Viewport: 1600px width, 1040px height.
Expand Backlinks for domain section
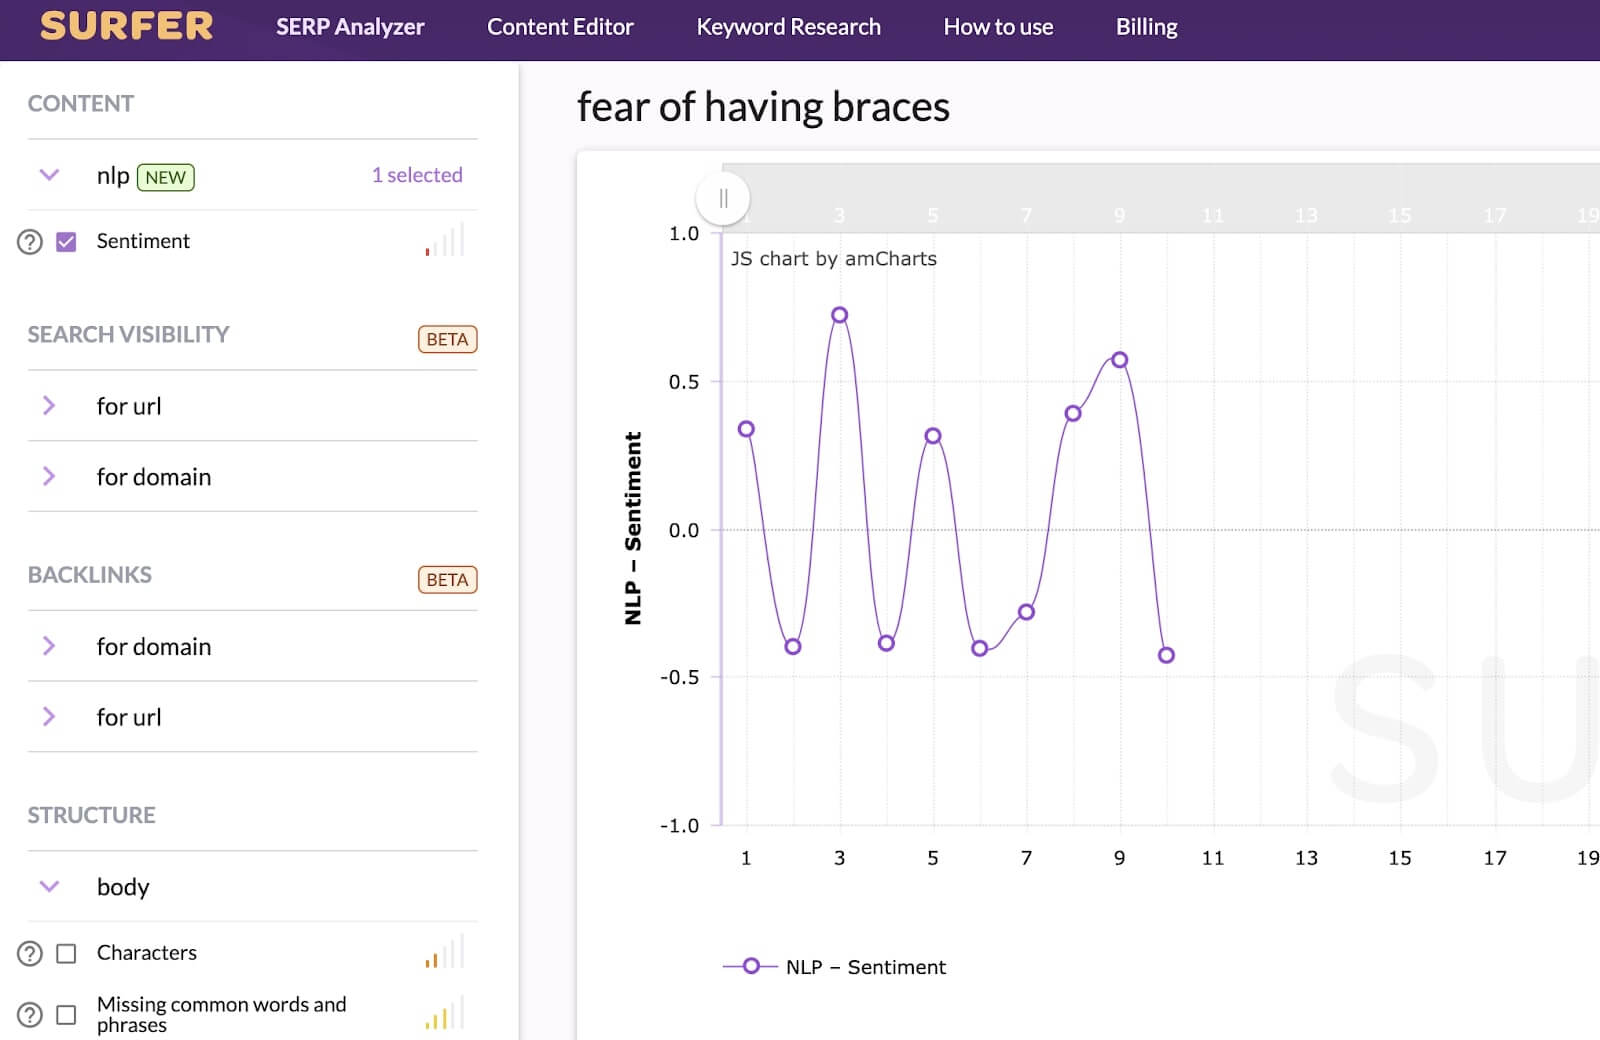click(x=49, y=646)
